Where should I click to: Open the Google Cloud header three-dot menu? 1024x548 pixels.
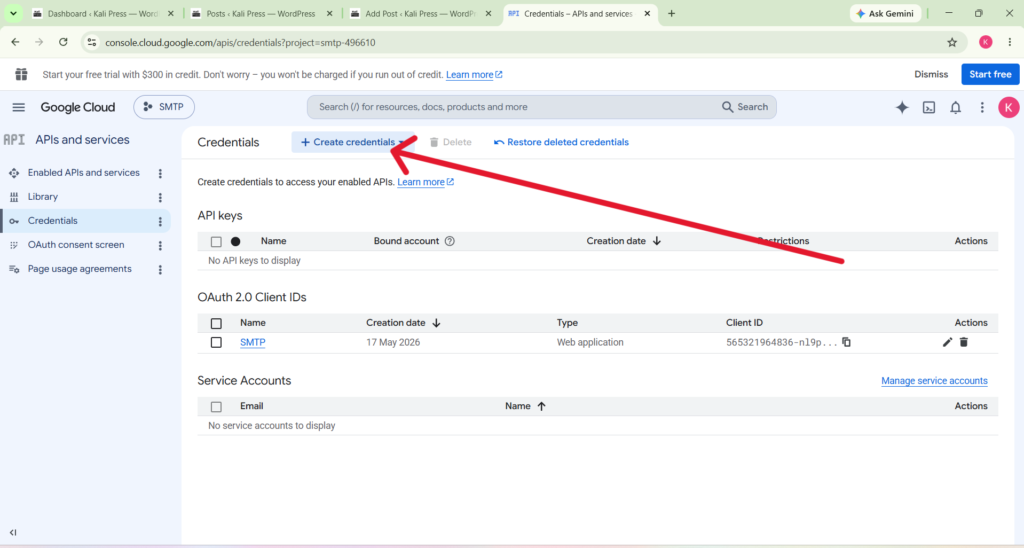click(x=982, y=107)
